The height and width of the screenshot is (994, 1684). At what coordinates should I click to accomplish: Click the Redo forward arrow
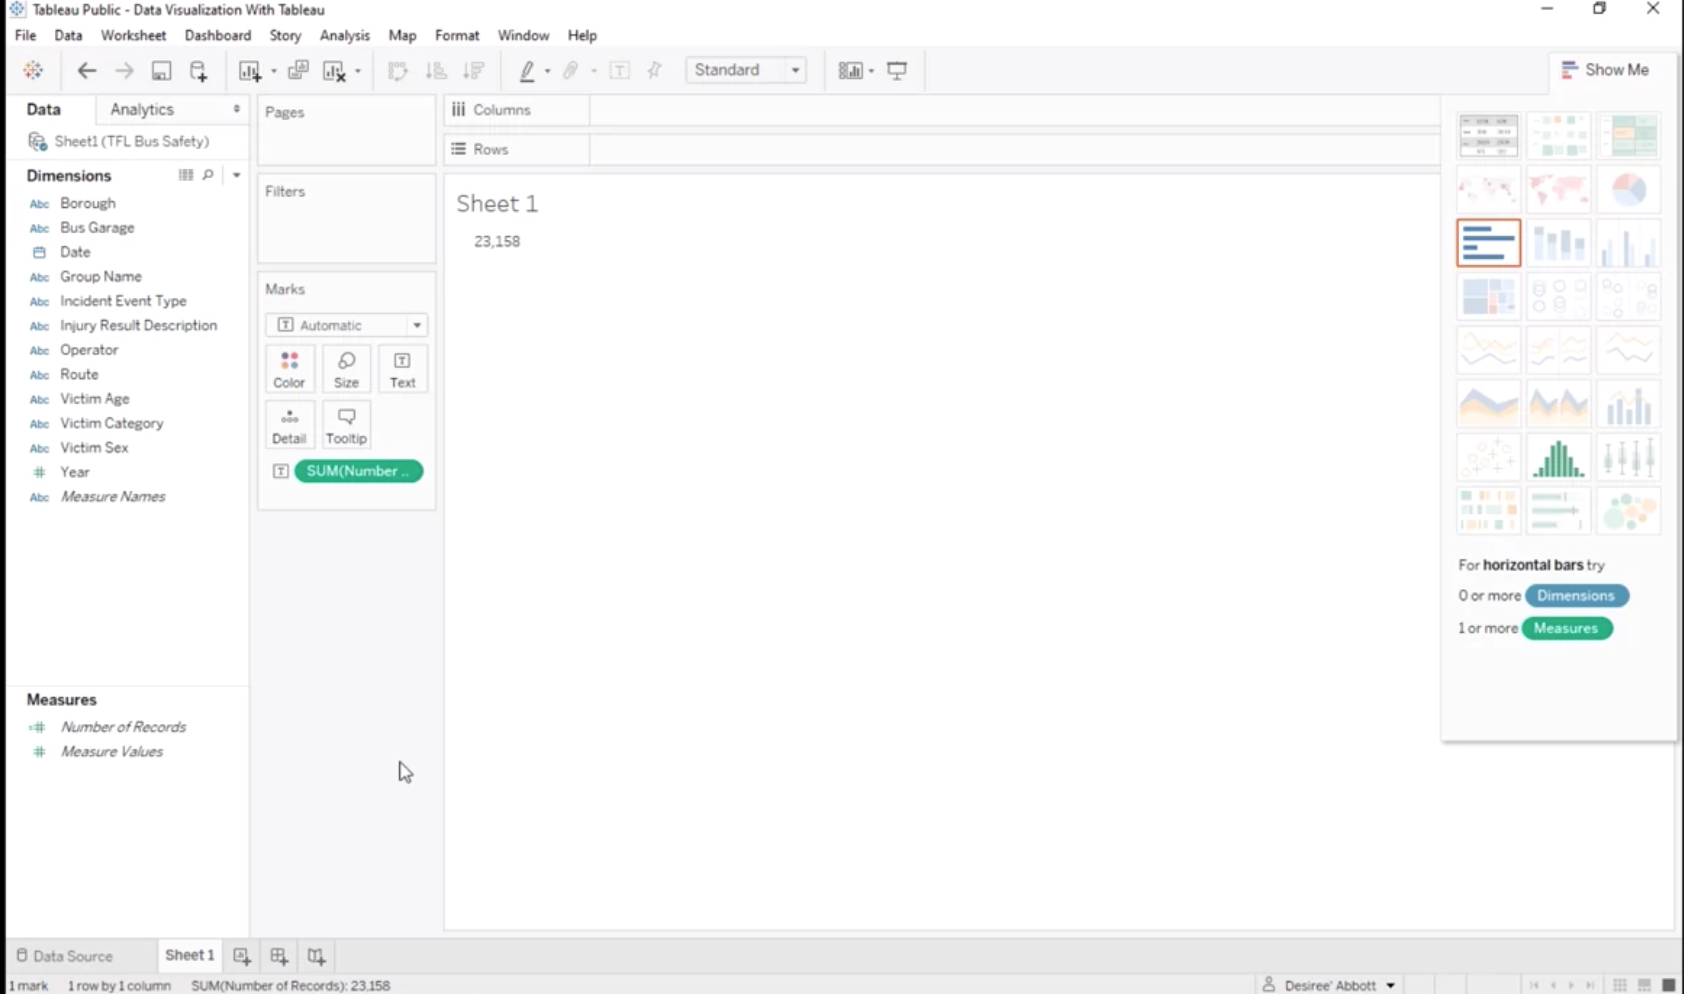124,70
